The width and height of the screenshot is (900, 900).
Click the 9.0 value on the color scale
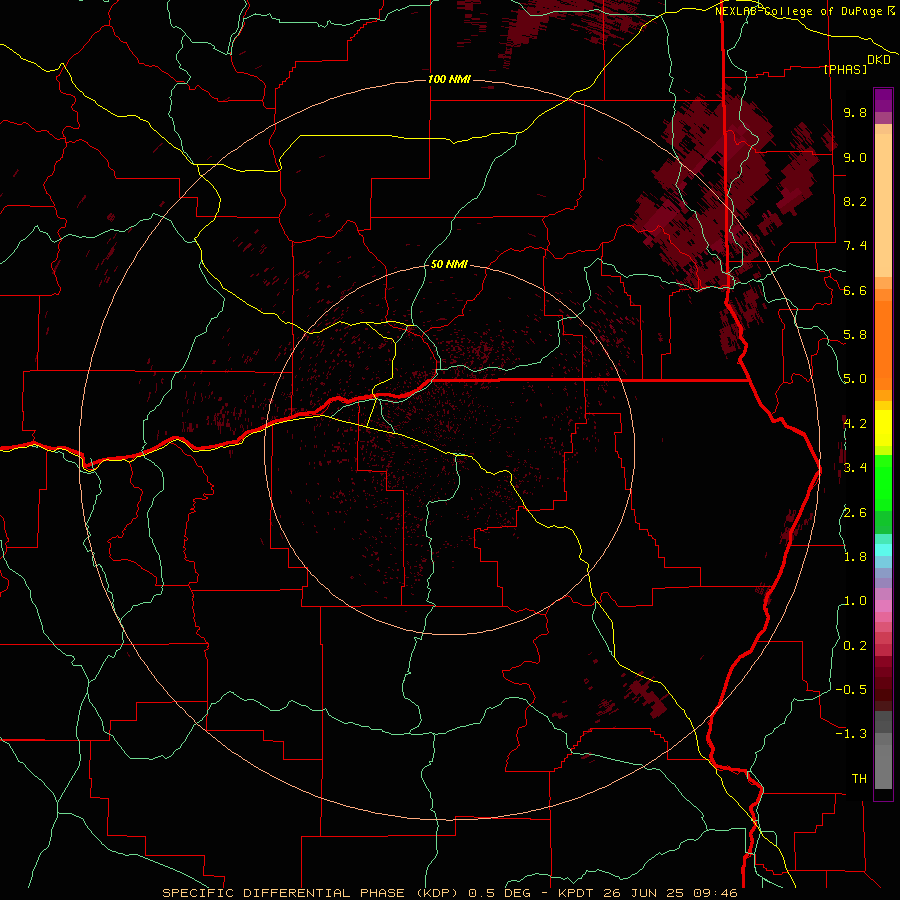(855, 157)
